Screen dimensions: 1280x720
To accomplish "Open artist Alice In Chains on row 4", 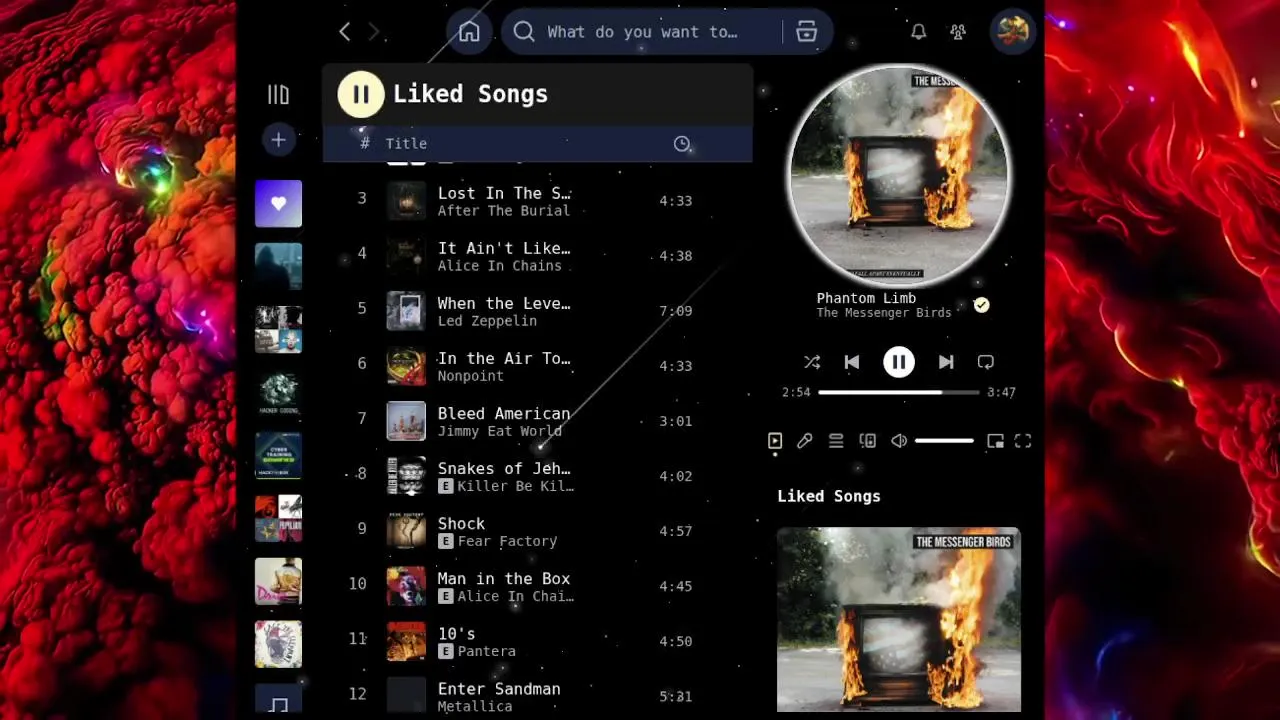I will tap(500, 266).
